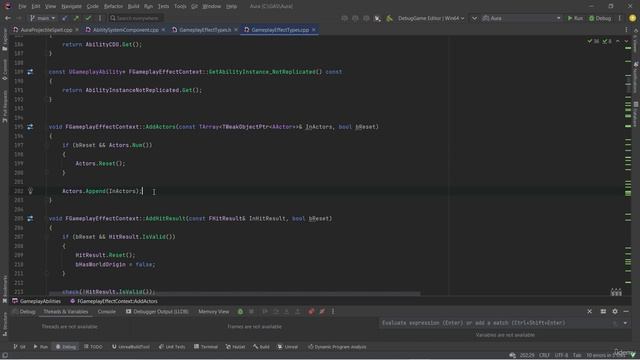The image size is (640, 360).
Task: Toggle the Commit tool window
Action: pos(4,70)
